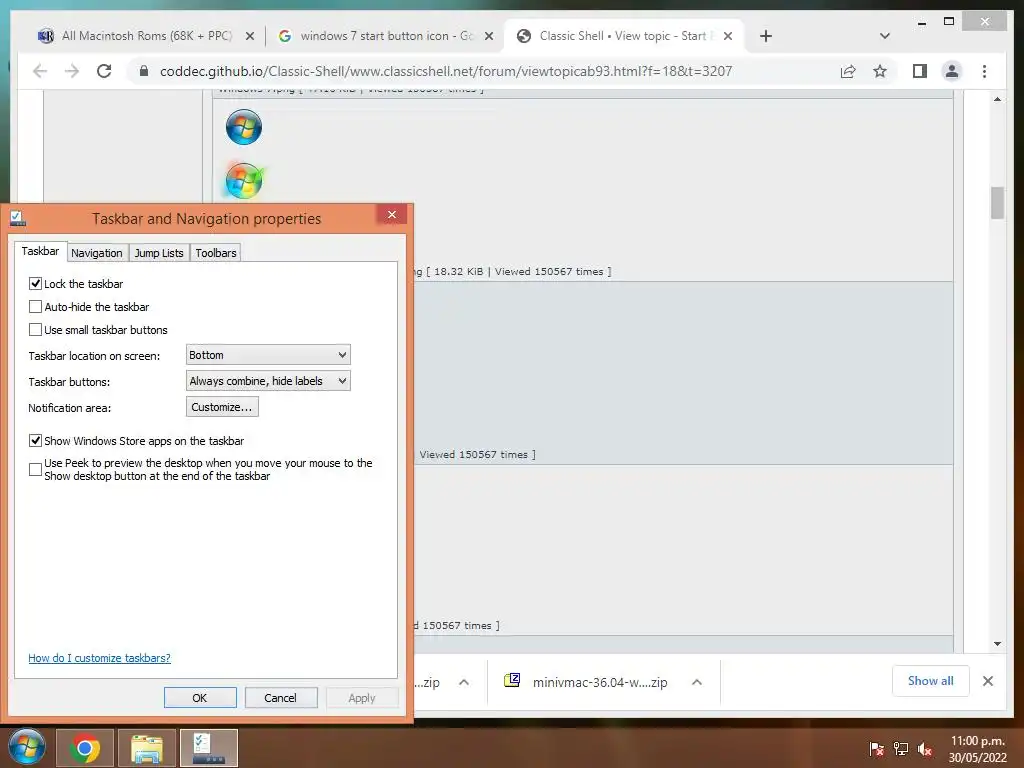Click the first Windows 7 orb image
This screenshot has width=1024, height=768.
[x=244, y=127]
